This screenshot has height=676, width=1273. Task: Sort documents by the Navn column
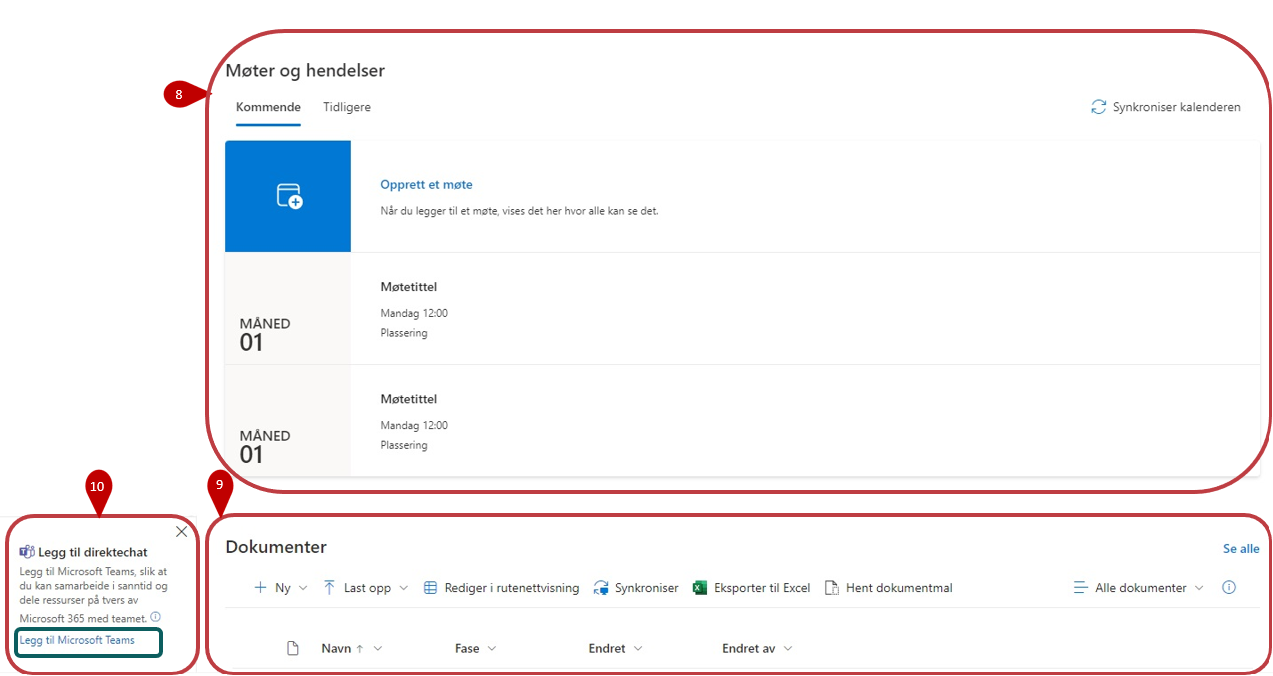(x=337, y=649)
